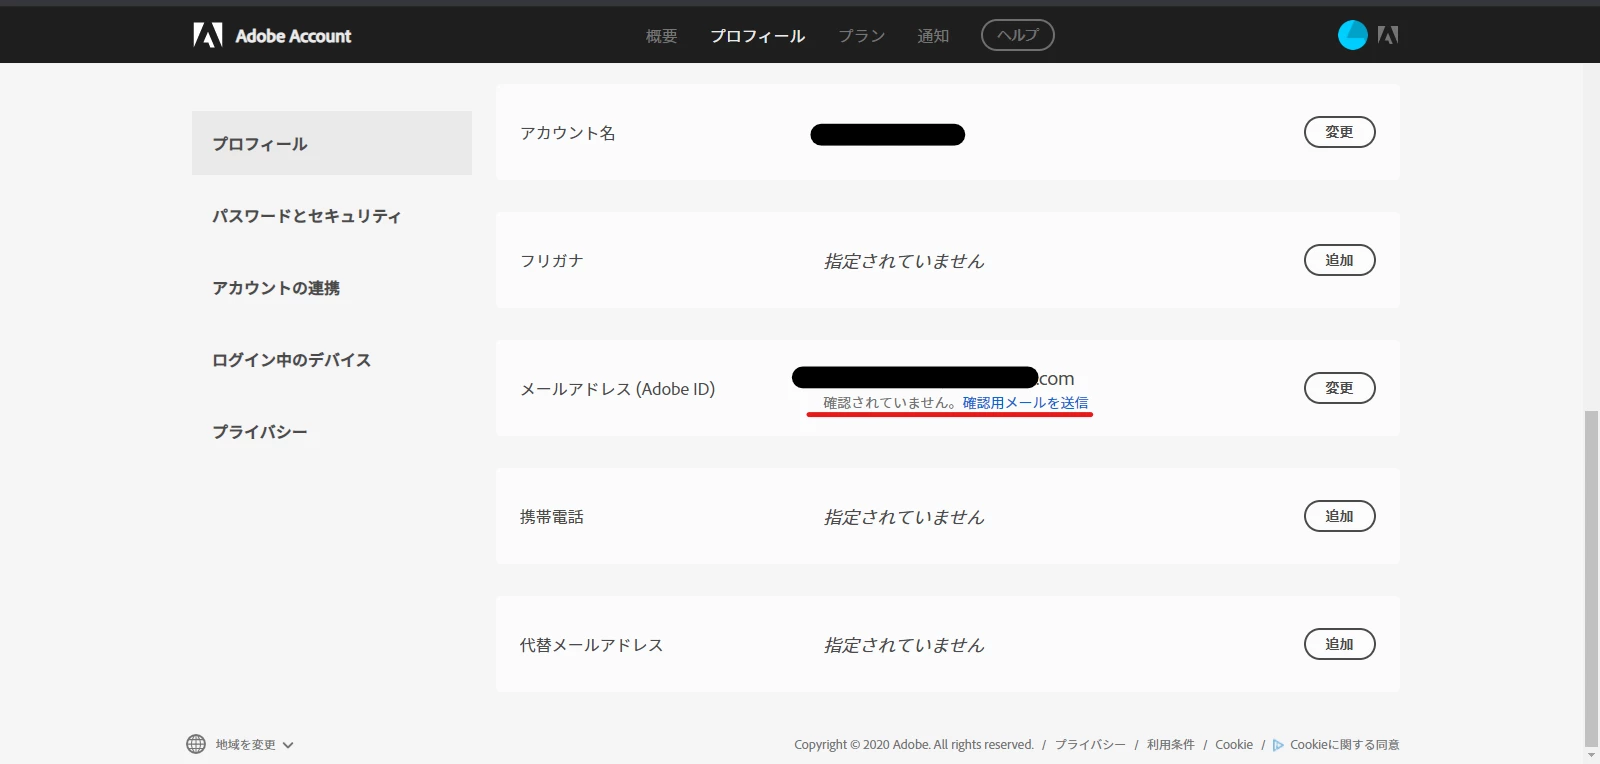This screenshot has width=1600, height=764.
Task: Click the アカウント名 label
Action: point(567,133)
